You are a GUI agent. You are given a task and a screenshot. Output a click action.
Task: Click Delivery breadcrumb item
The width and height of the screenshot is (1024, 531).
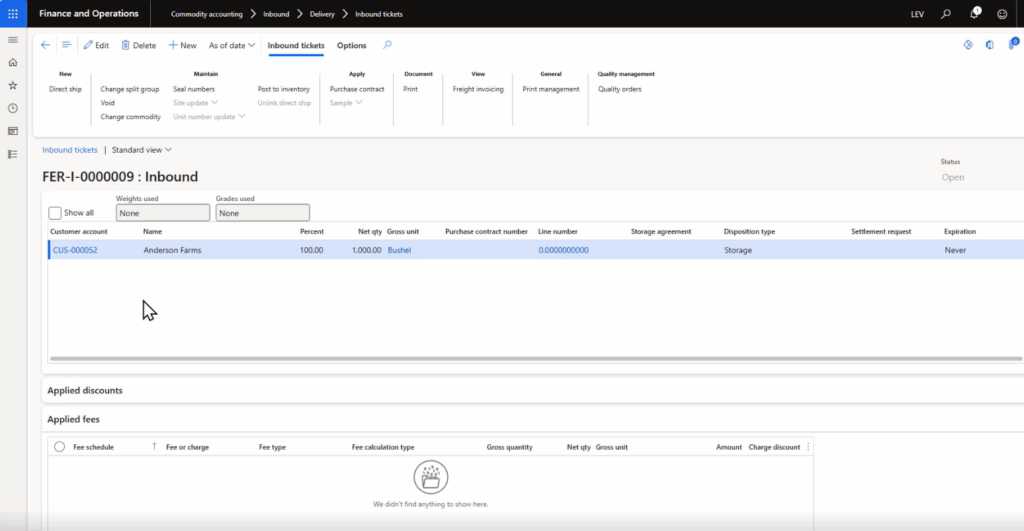(322, 14)
